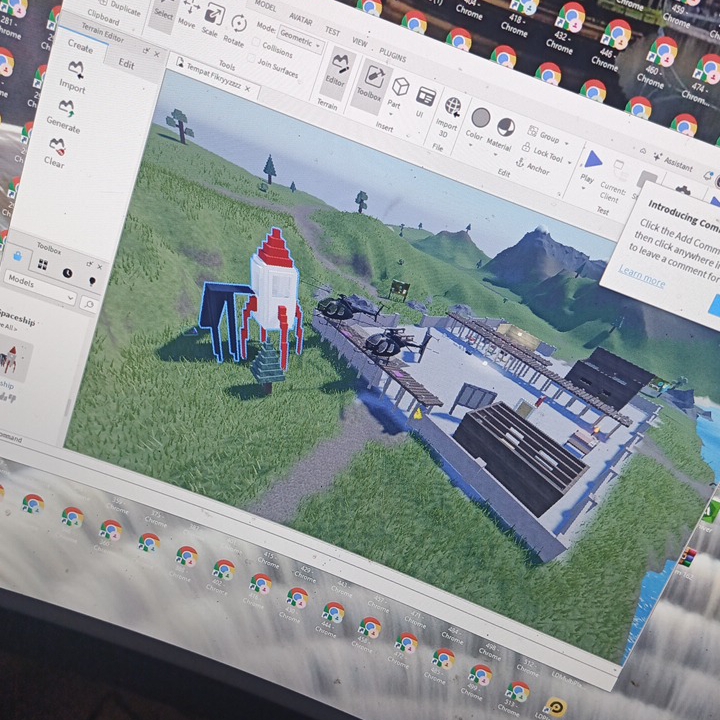Click the Toolbox vertical scrollbar

coord(68,409)
